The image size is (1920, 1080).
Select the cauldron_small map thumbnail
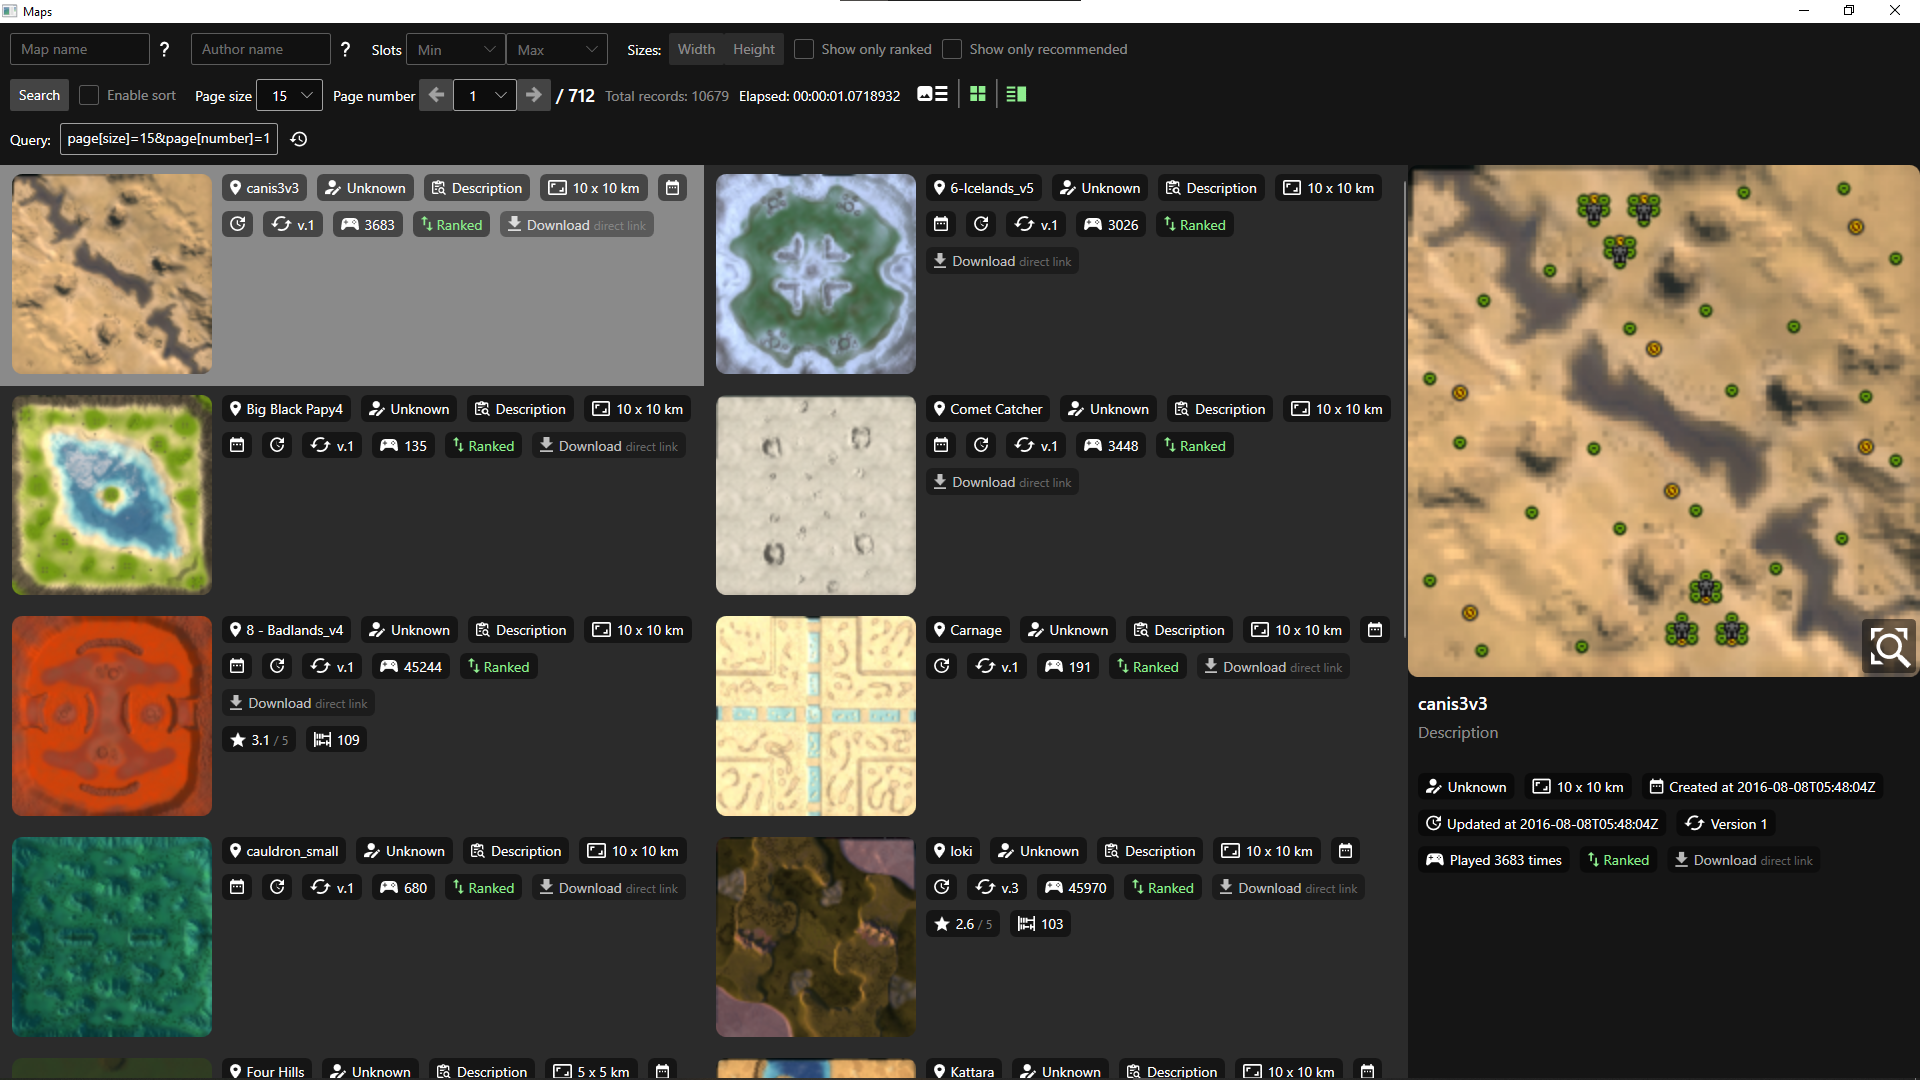(112, 937)
